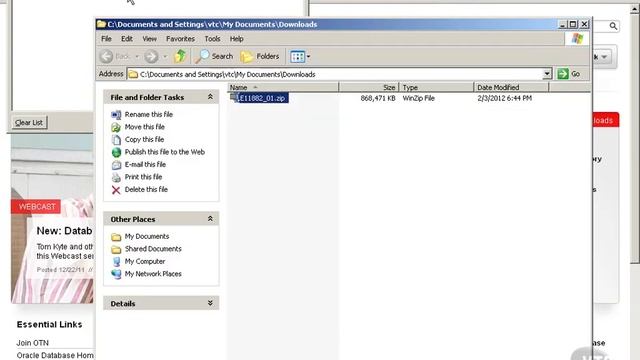Open the Help menu
Screen dimensions: 640x360
pos(236,39)
